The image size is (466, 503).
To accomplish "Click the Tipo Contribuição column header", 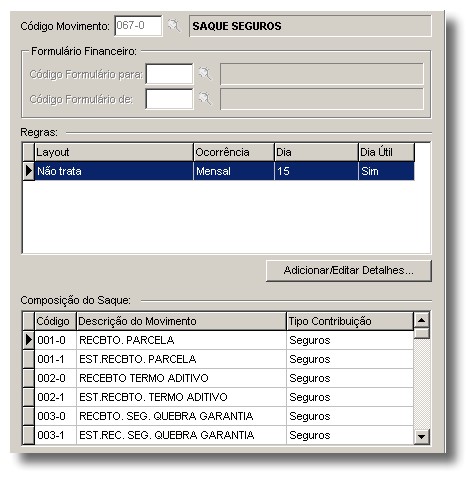I will point(350,321).
